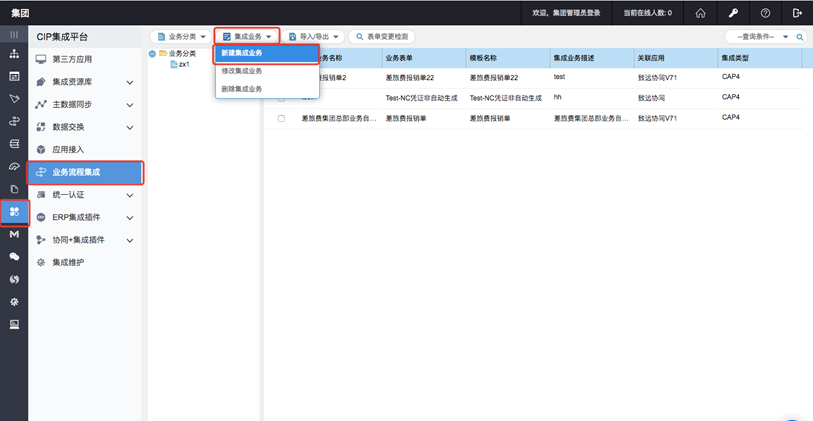Click the file icon beside zx1
This screenshot has height=421, width=813.
tap(174, 64)
